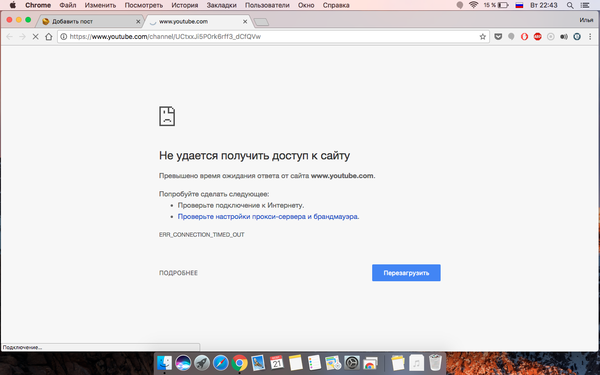Focus the address bar URL field
Viewport: 600px width, 375px height.
(274, 37)
